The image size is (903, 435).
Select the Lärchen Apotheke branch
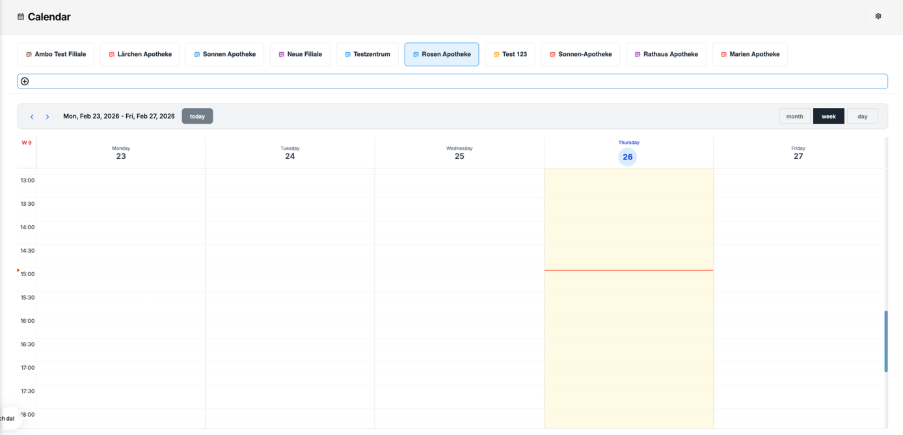coord(140,54)
